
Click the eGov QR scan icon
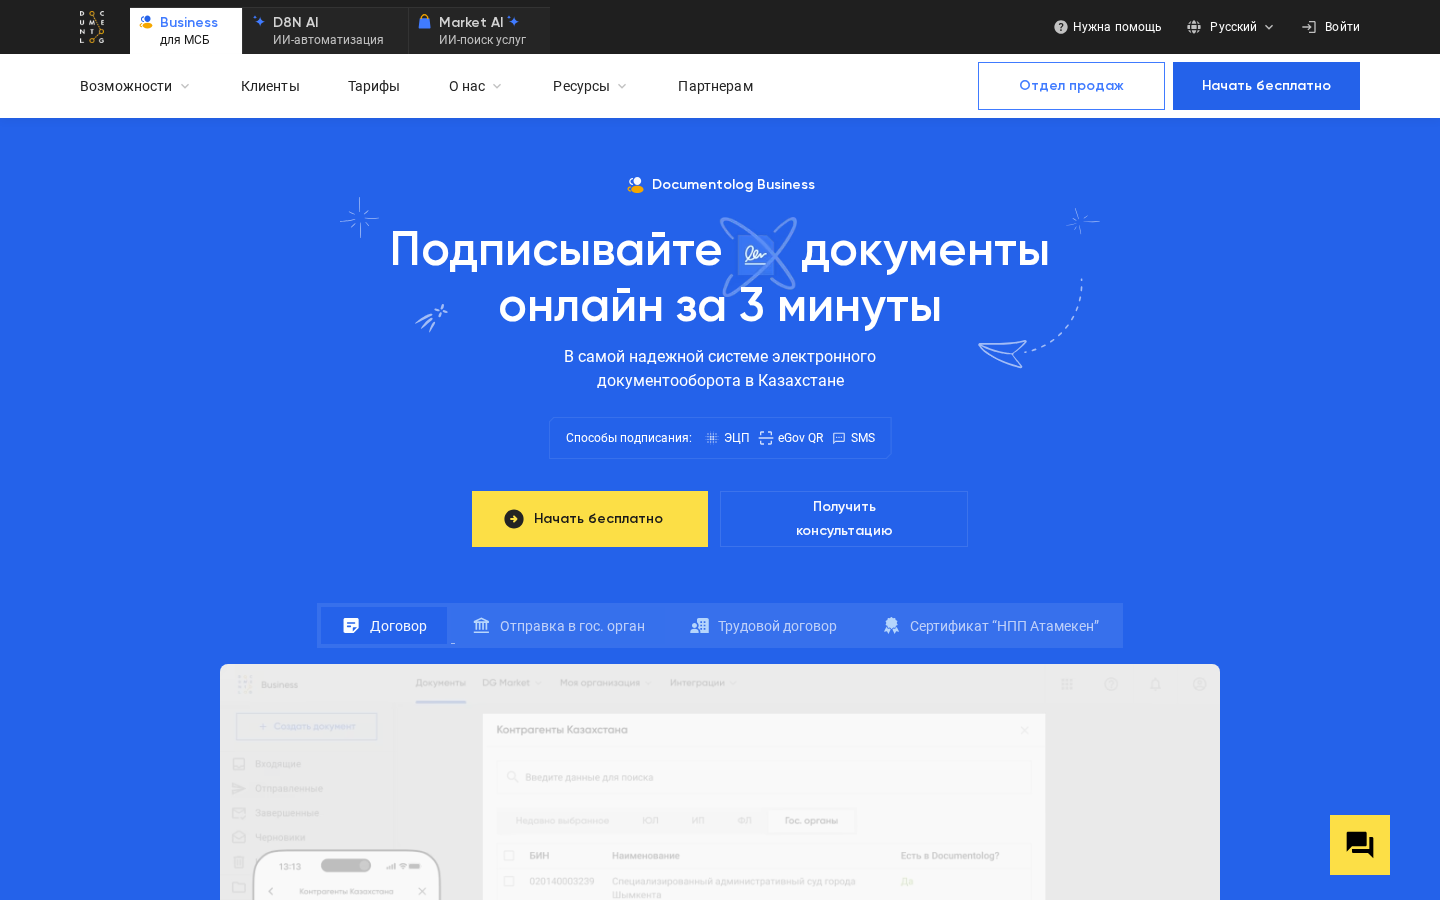tap(766, 438)
